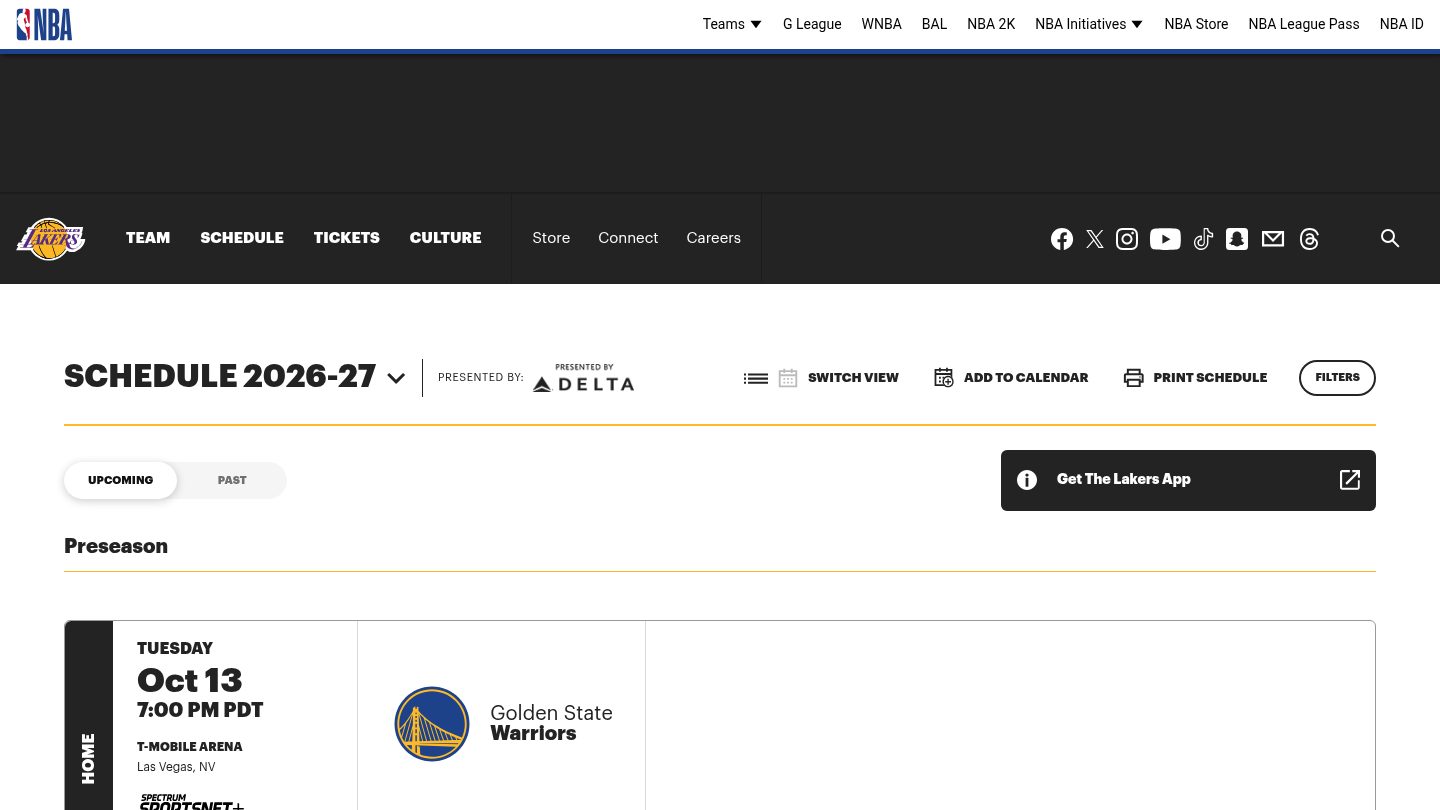Click the info icon on app banner

pos(1027,480)
